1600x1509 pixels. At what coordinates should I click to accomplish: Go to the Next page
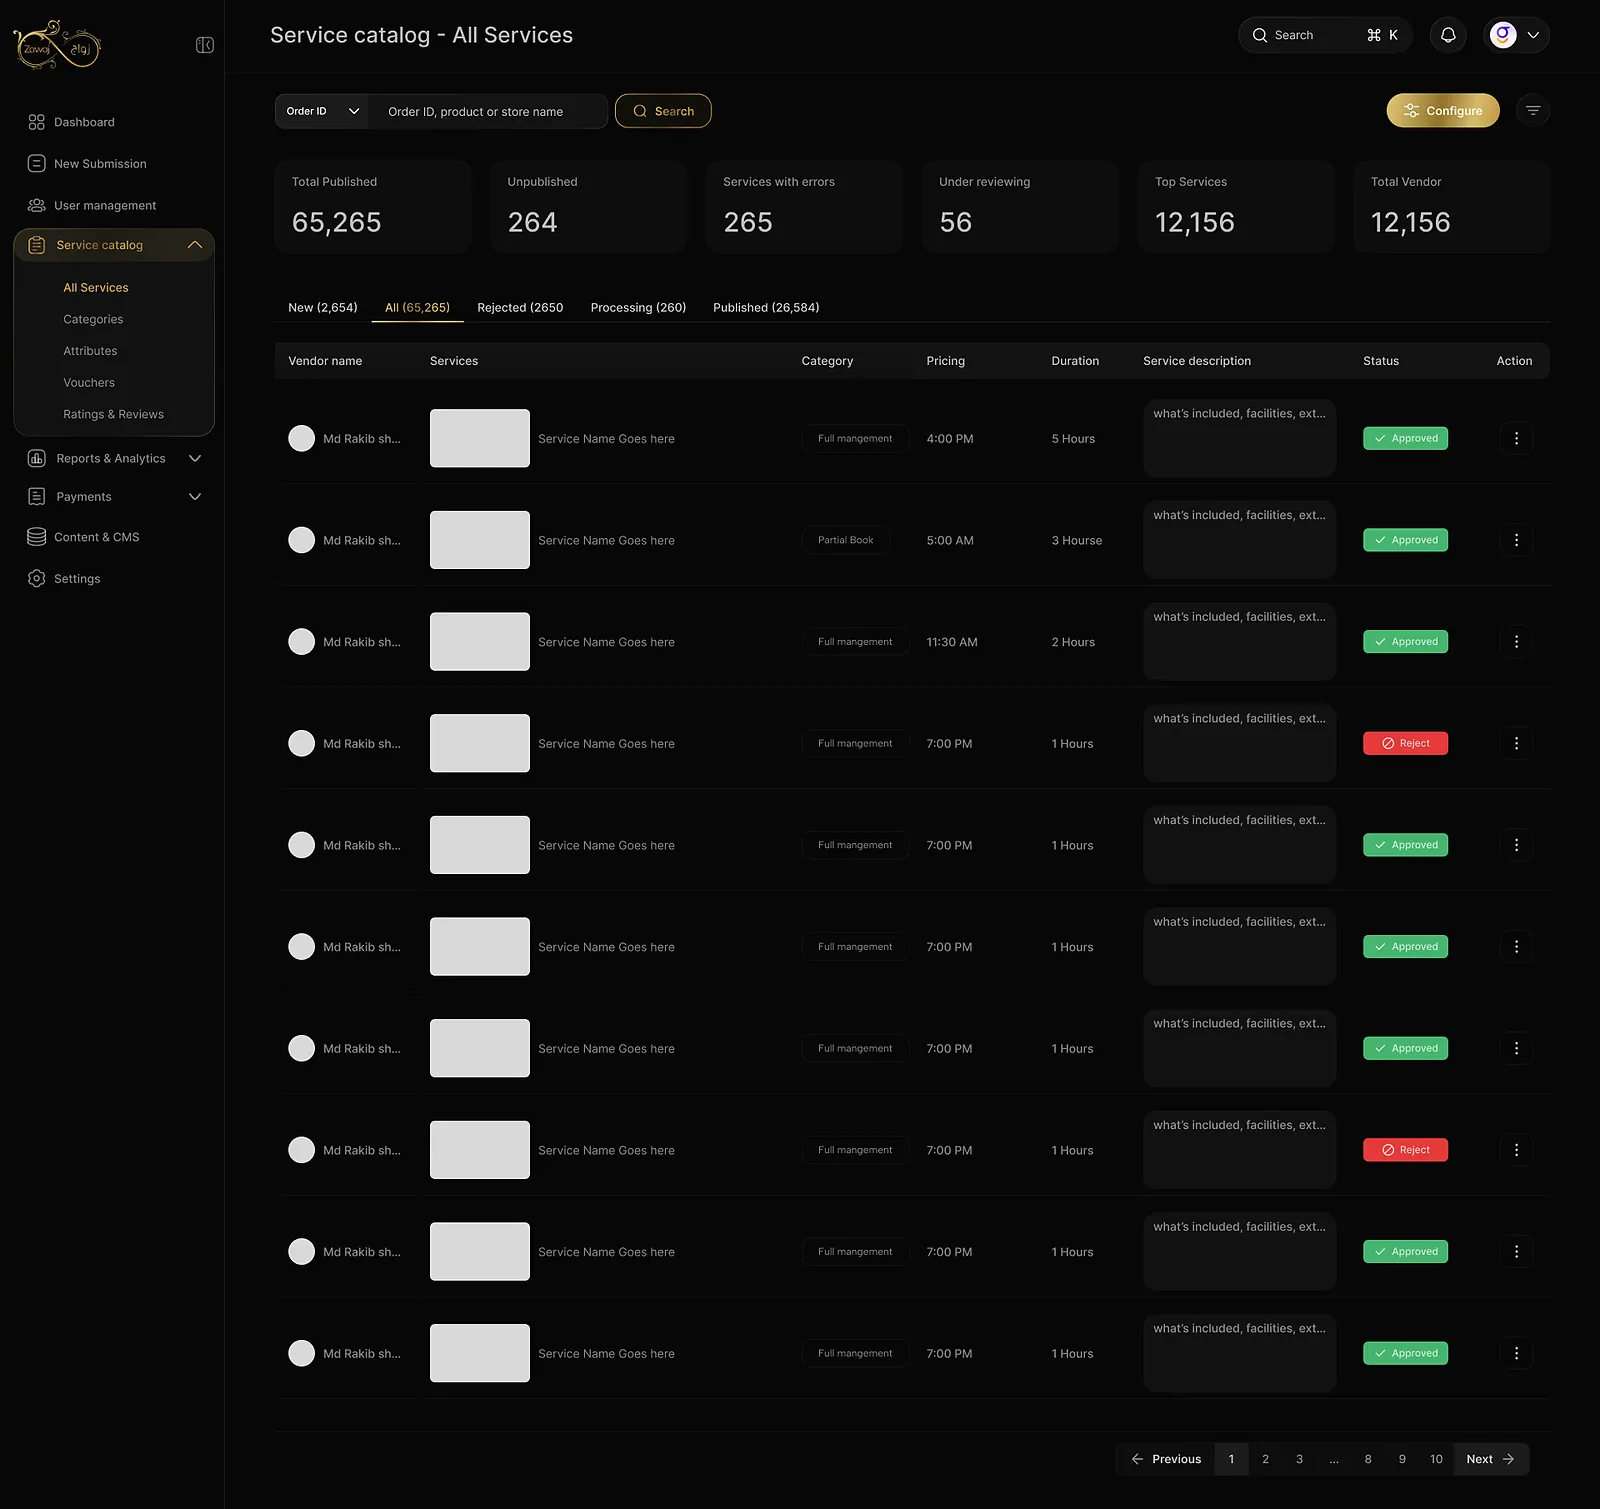click(1490, 1459)
